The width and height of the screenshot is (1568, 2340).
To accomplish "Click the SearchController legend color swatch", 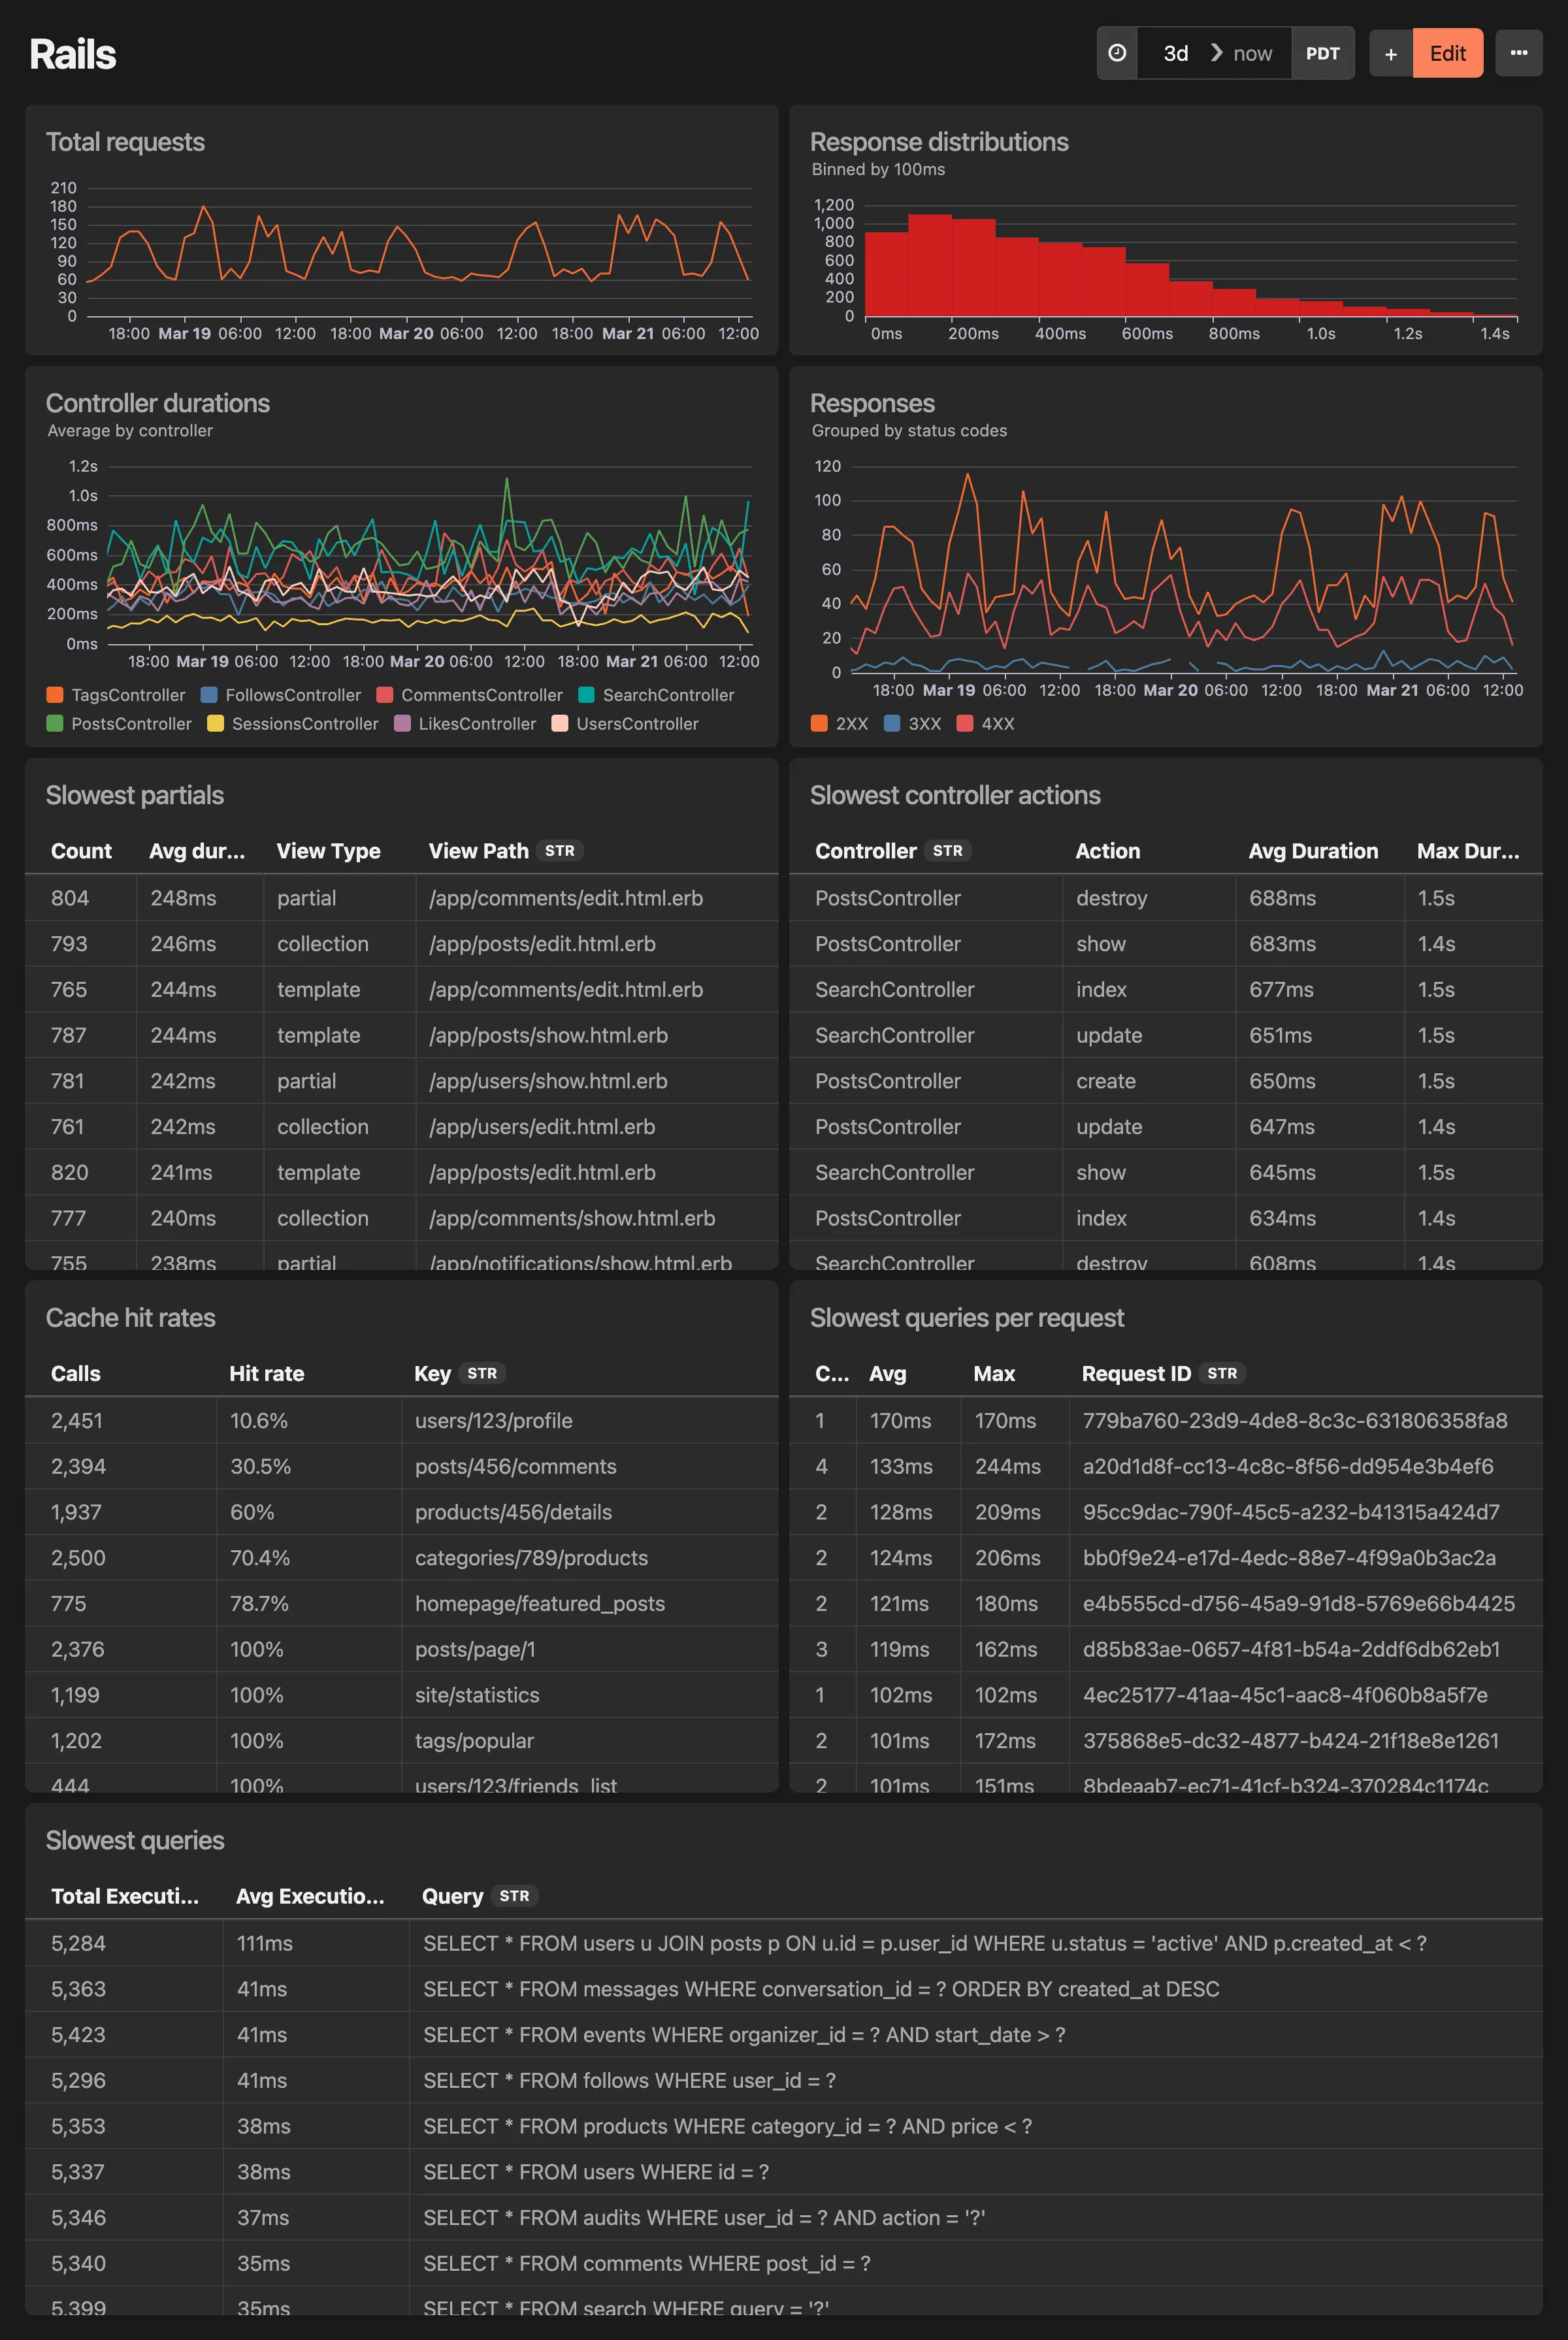I will (587, 695).
